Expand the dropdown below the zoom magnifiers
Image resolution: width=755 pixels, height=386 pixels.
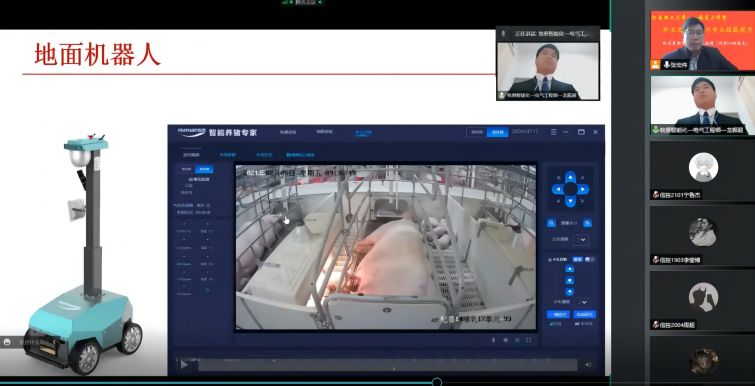pyautogui.click(x=583, y=239)
